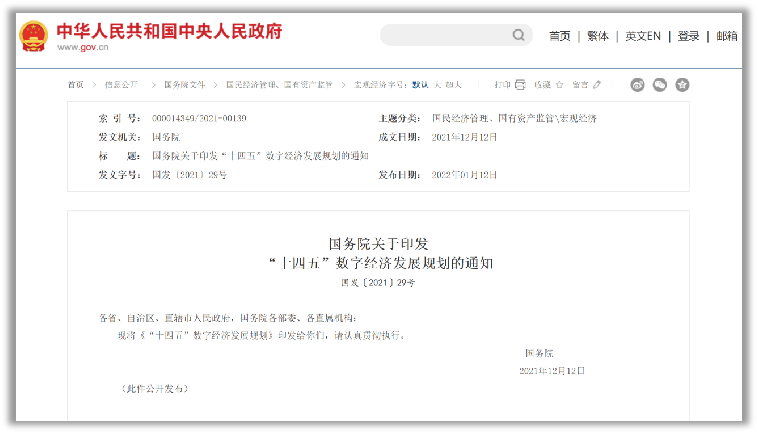Screen dimensions: 759x434
Task: Share to Qzone star icon
Action: pos(682,85)
